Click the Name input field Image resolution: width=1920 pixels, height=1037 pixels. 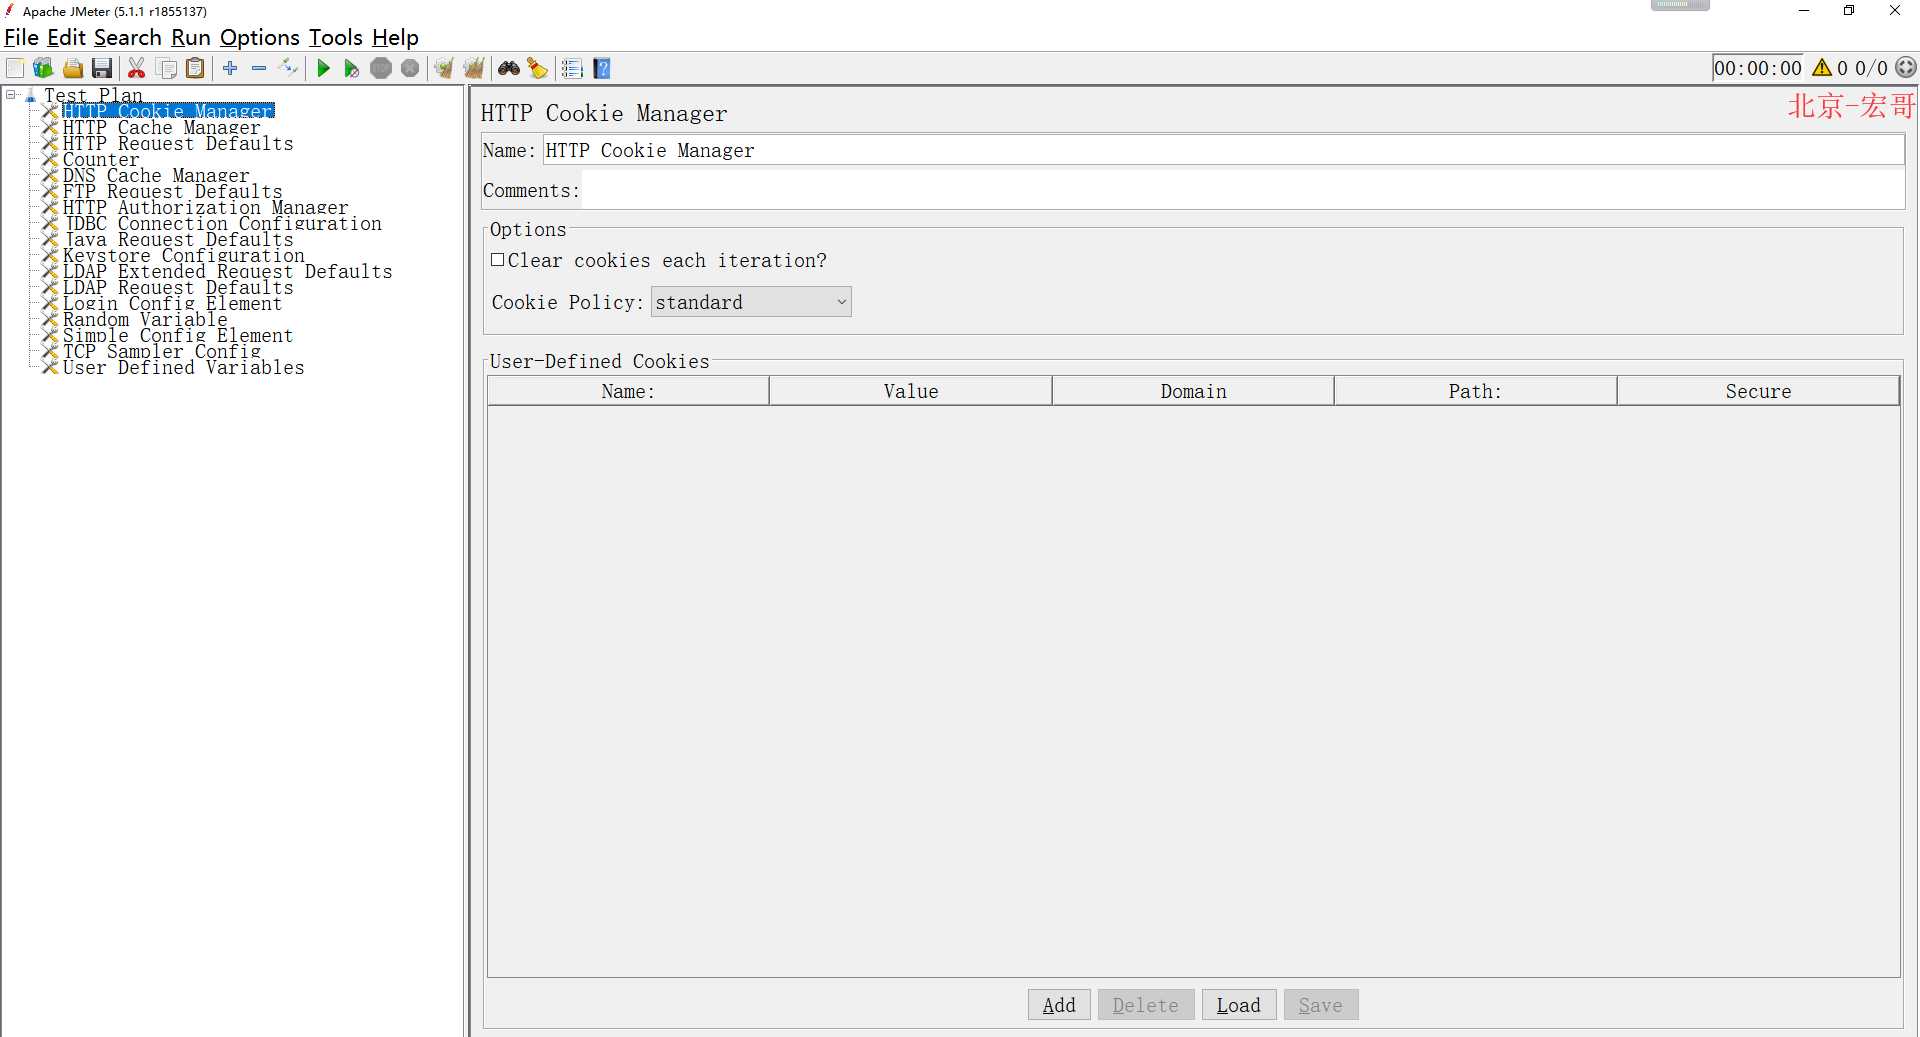click(1223, 150)
